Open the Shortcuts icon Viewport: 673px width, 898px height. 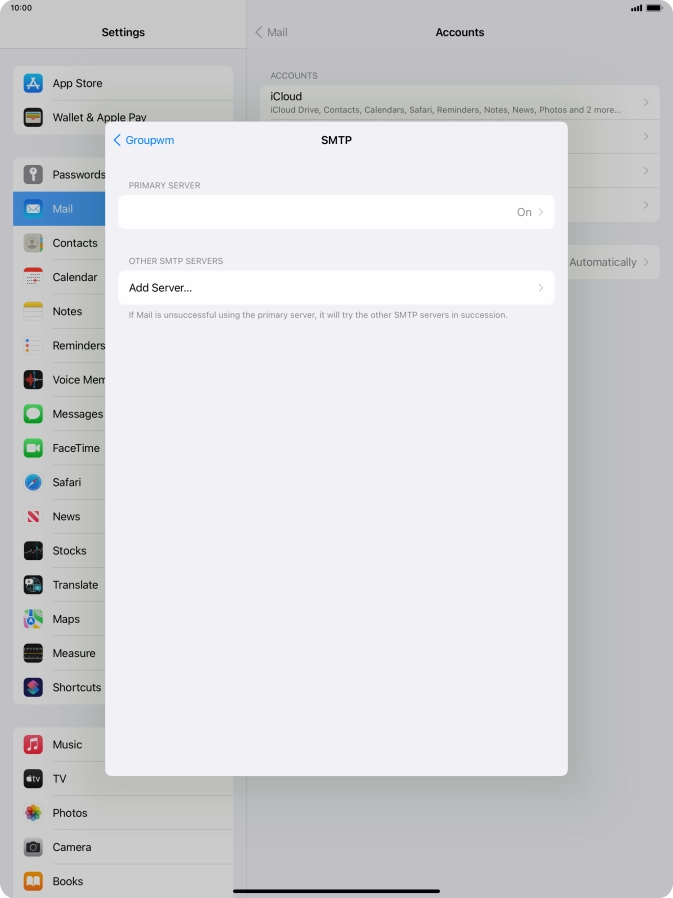33,688
